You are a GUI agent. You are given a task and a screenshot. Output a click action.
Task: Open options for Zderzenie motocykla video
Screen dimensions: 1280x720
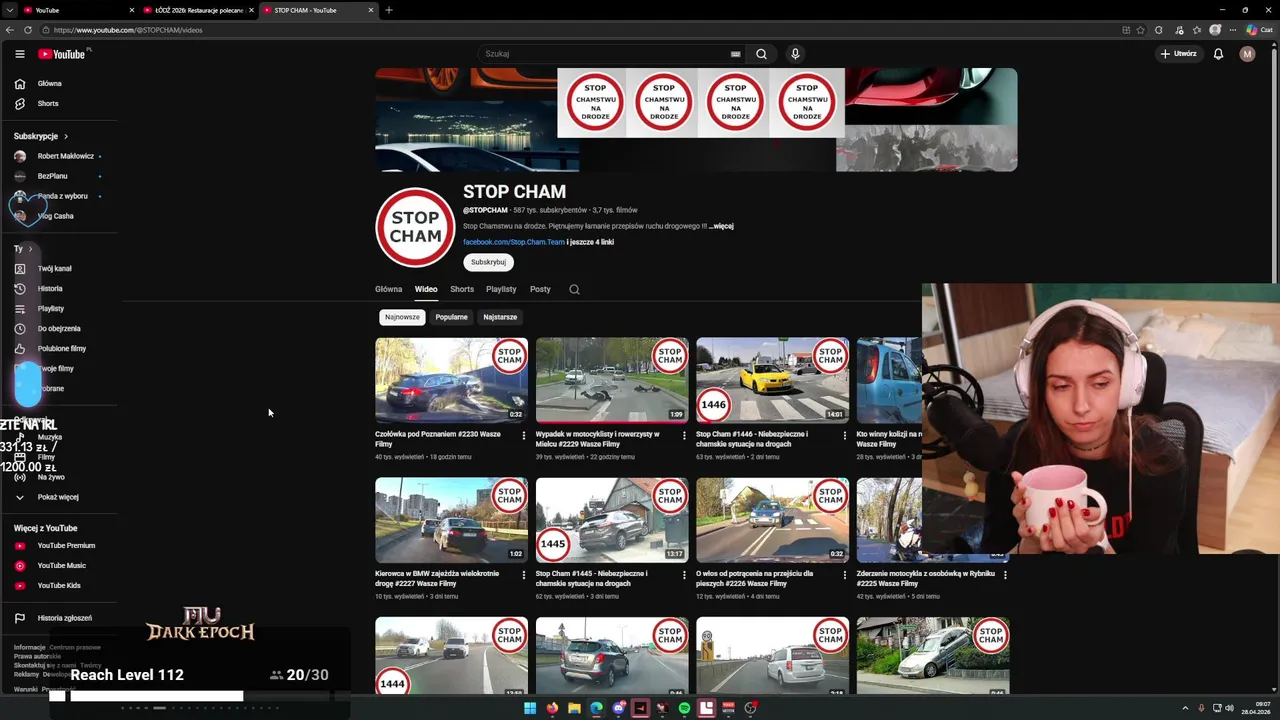[1005, 575]
